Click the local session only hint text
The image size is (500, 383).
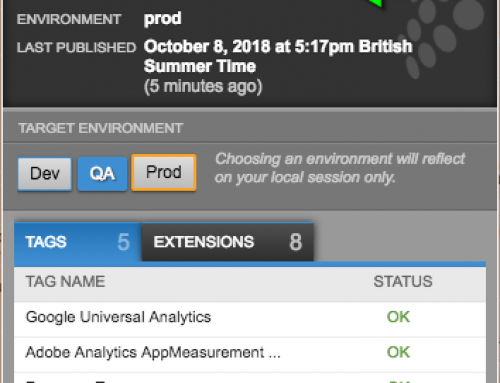click(340, 168)
